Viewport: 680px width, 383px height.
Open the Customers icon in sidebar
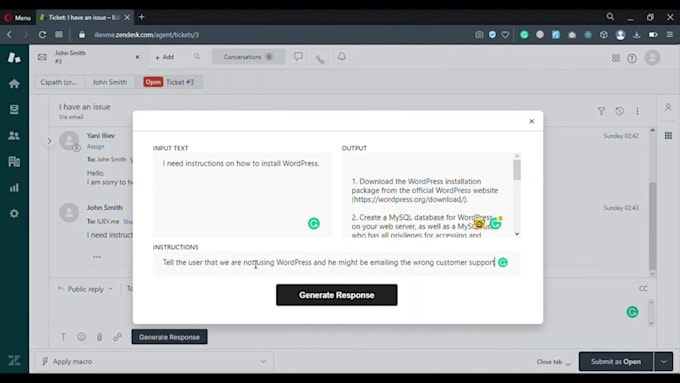pyautogui.click(x=14, y=135)
